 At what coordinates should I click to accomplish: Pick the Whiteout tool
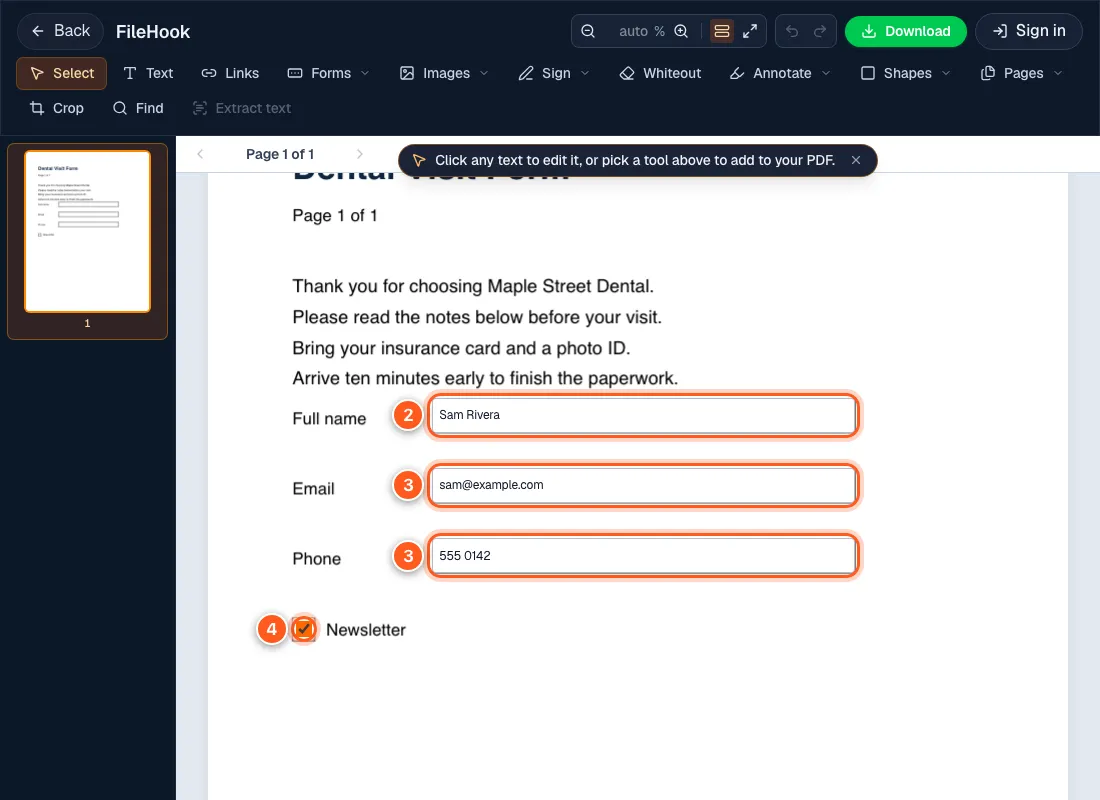click(x=660, y=73)
